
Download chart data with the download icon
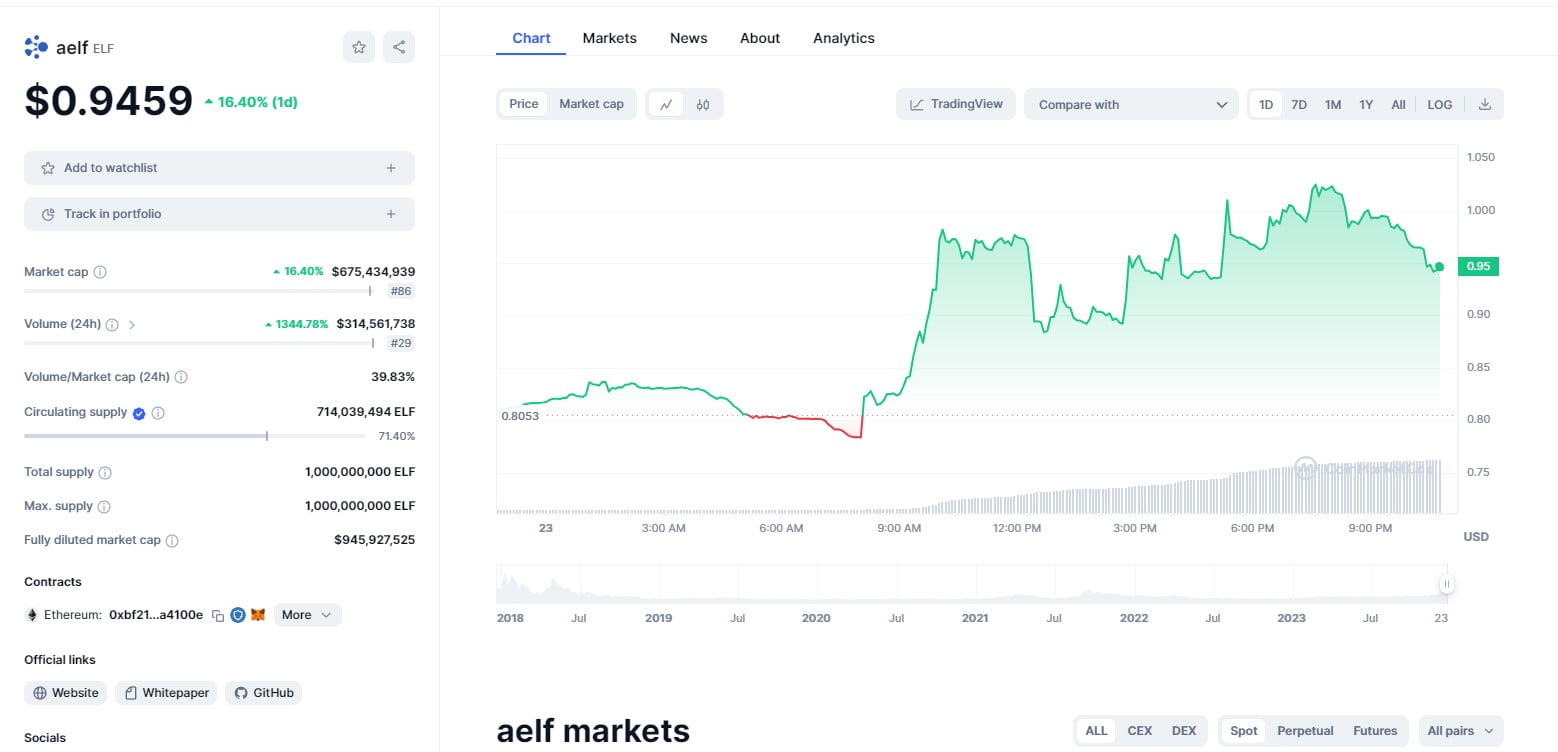[1485, 104]
